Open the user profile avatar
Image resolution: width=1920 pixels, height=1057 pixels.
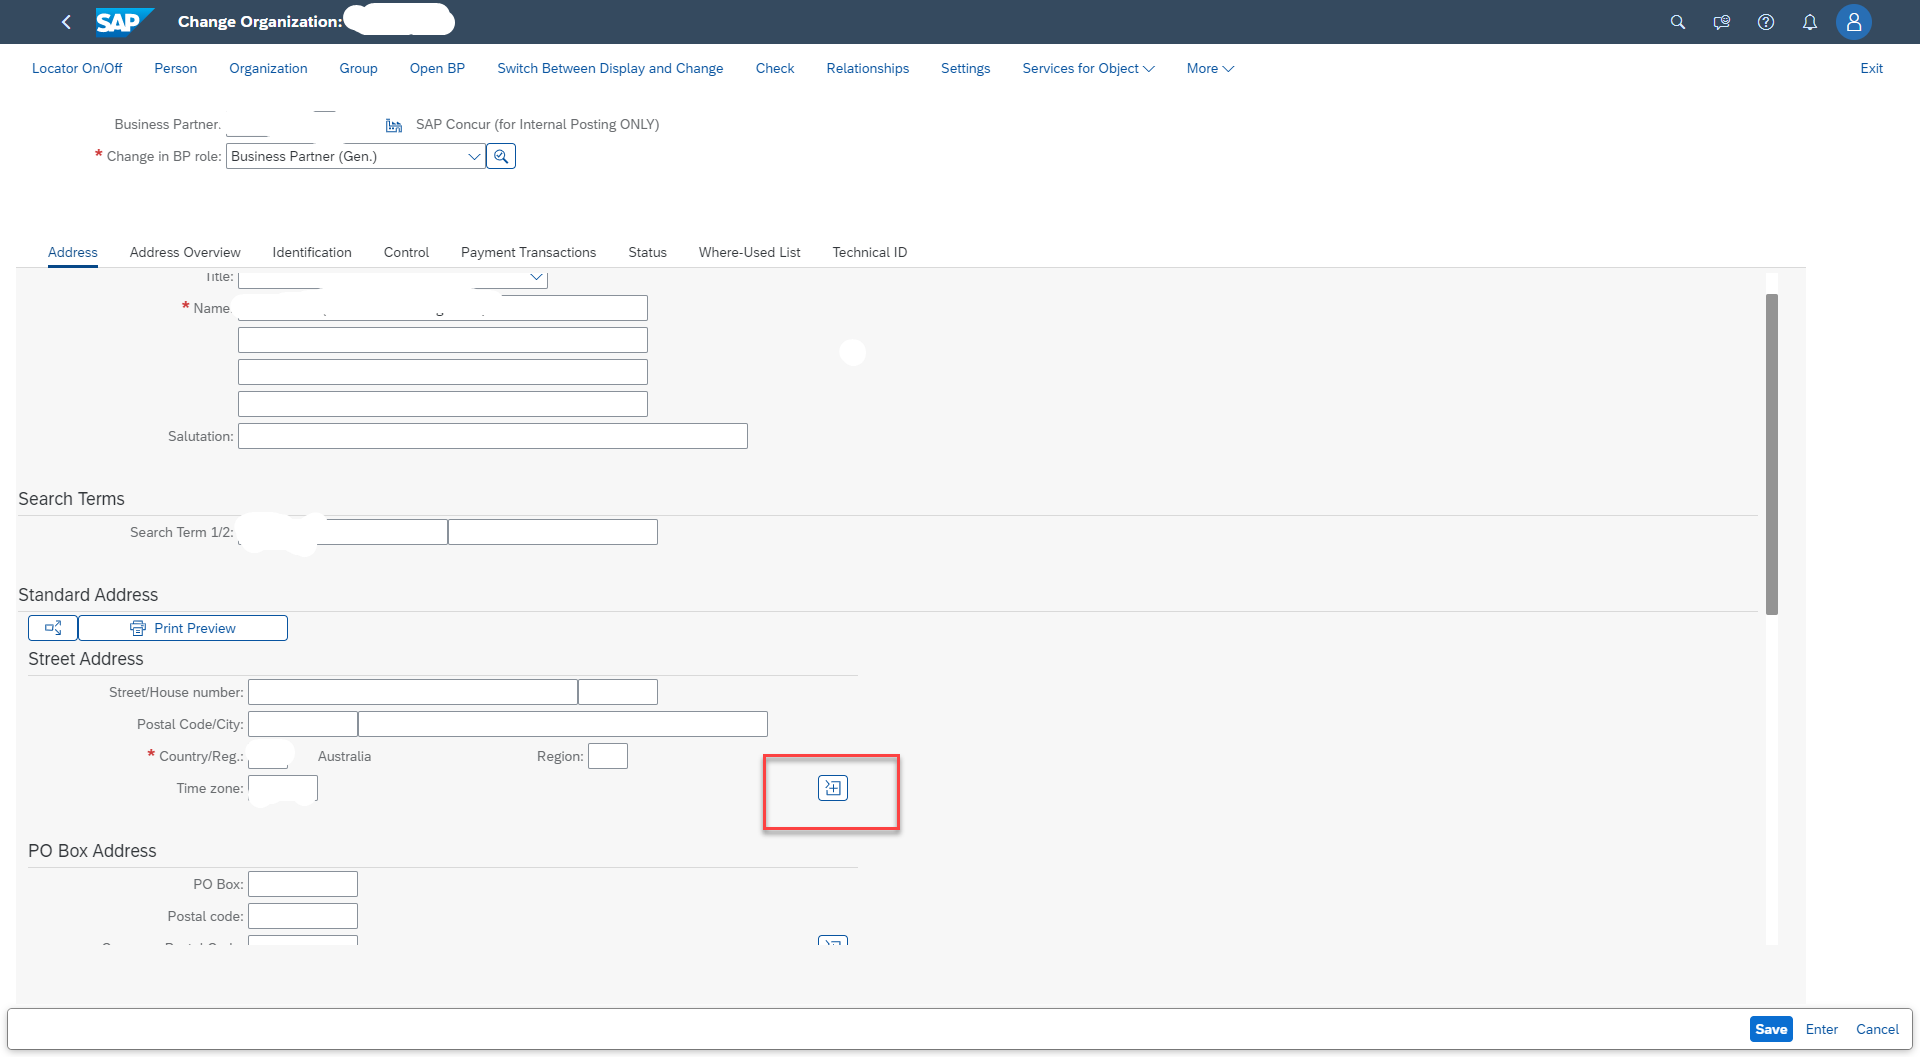[1854, 22]
